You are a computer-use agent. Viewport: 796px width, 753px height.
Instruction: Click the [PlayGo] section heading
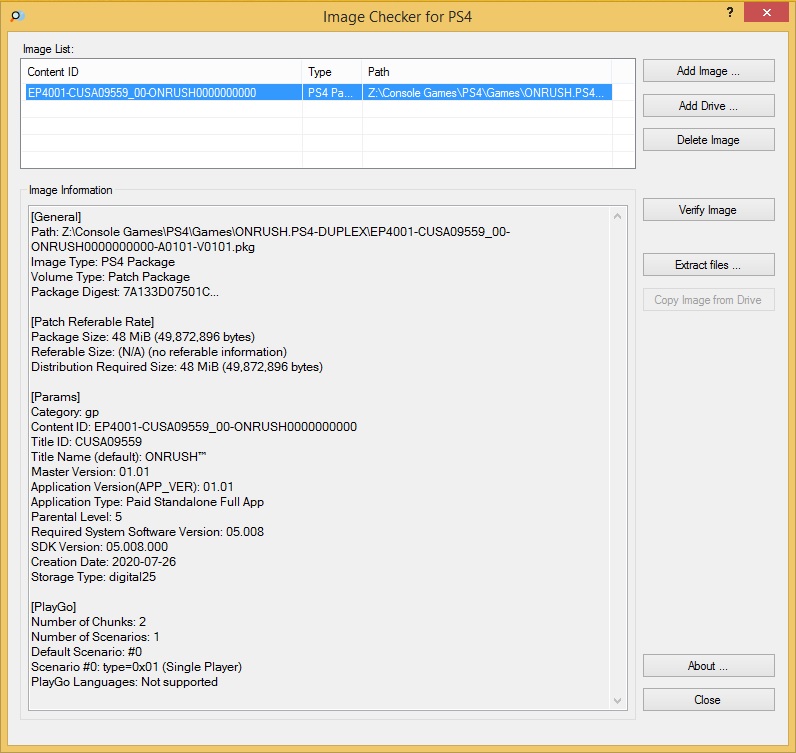(53, 607)
